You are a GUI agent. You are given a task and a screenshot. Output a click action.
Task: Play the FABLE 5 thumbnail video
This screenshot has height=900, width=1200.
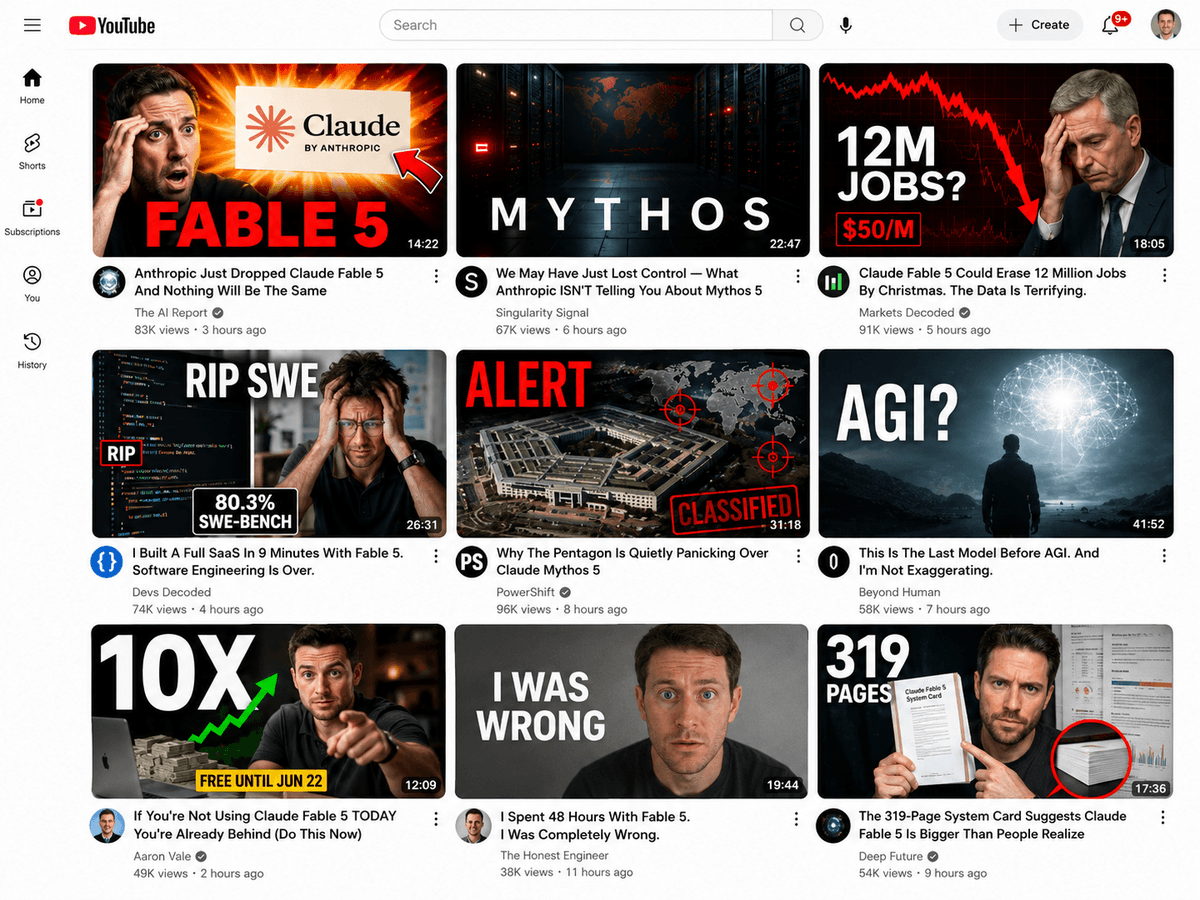[270, 160]
